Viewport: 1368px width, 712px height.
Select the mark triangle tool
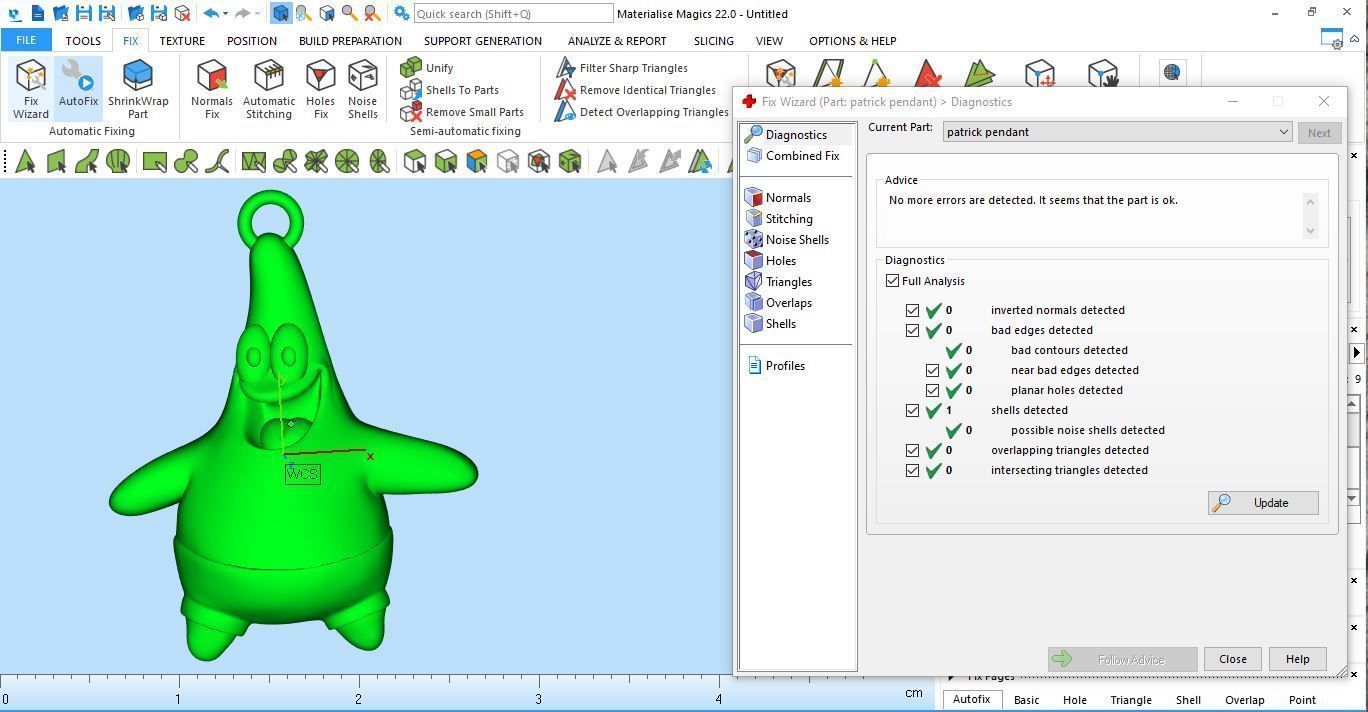click(25, 161)
